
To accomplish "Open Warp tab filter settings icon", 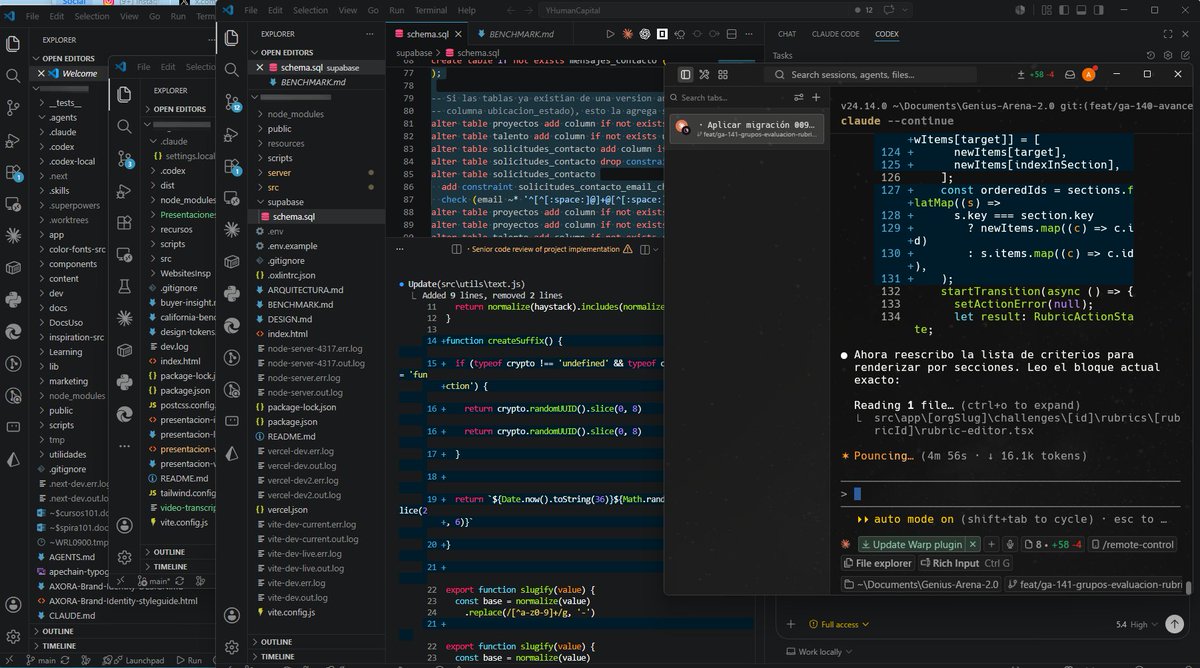I will coord(799,97).
